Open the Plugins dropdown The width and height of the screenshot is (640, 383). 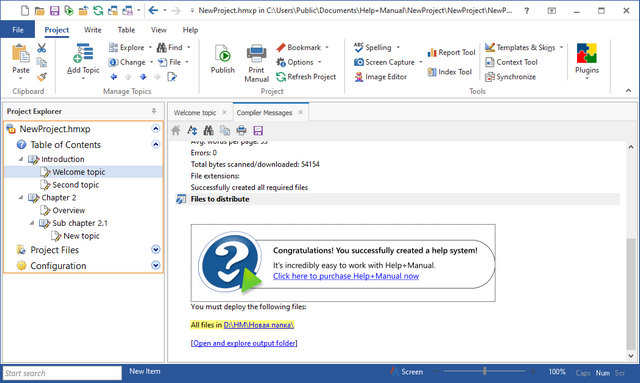(x=587, y=61)
